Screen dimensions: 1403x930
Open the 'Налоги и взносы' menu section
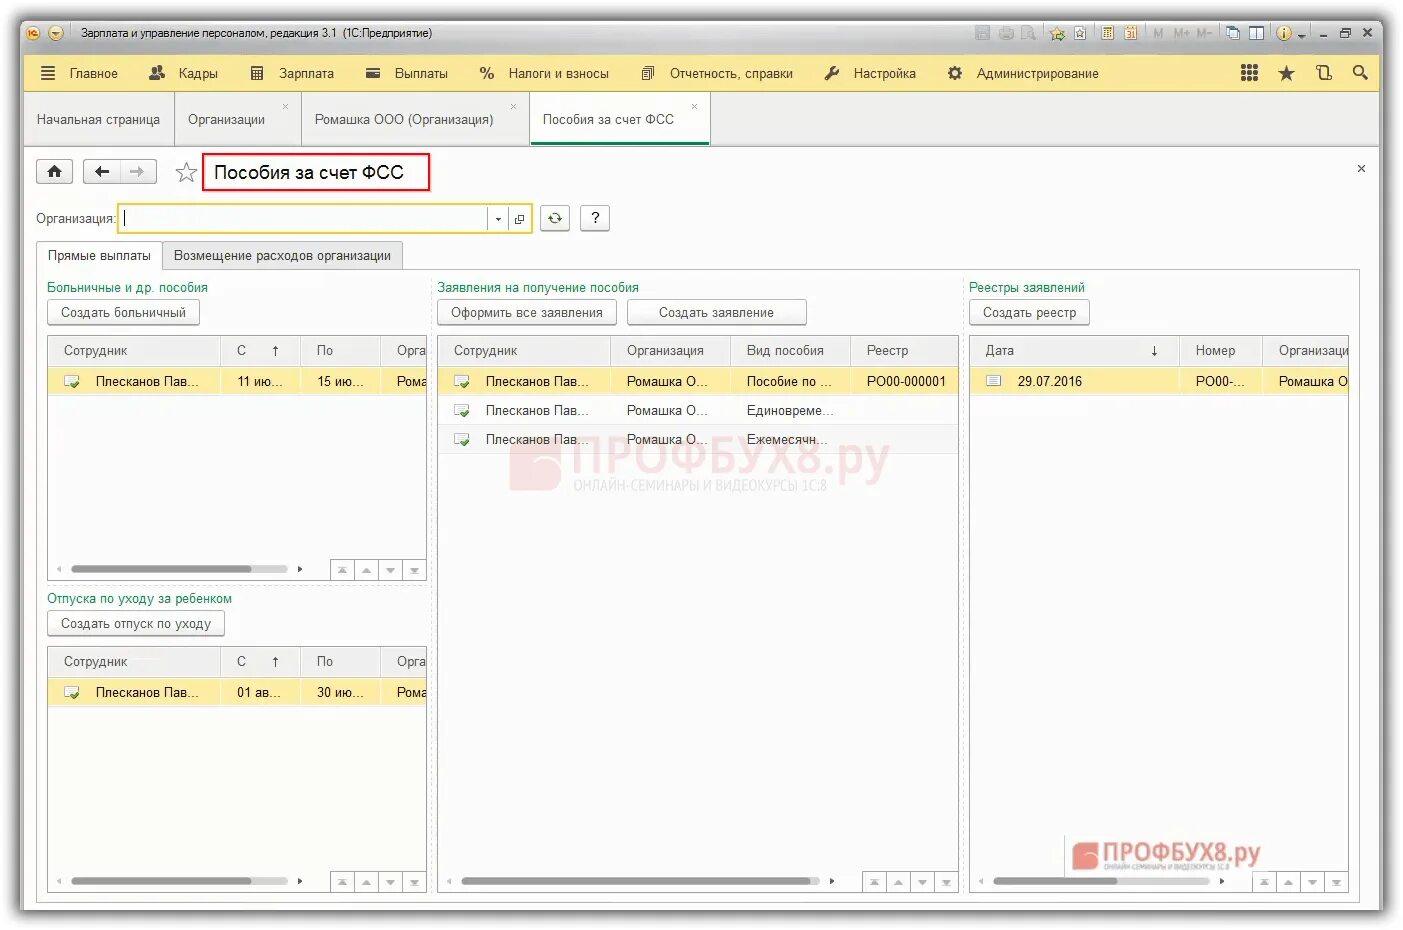click(x=547, y=72)
